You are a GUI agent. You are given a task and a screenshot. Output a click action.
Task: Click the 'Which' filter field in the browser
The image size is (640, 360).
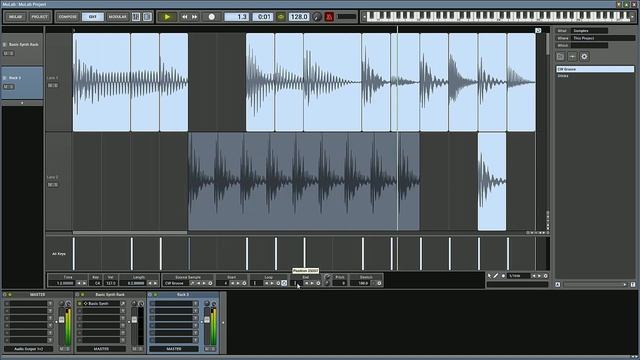(589, 45)
